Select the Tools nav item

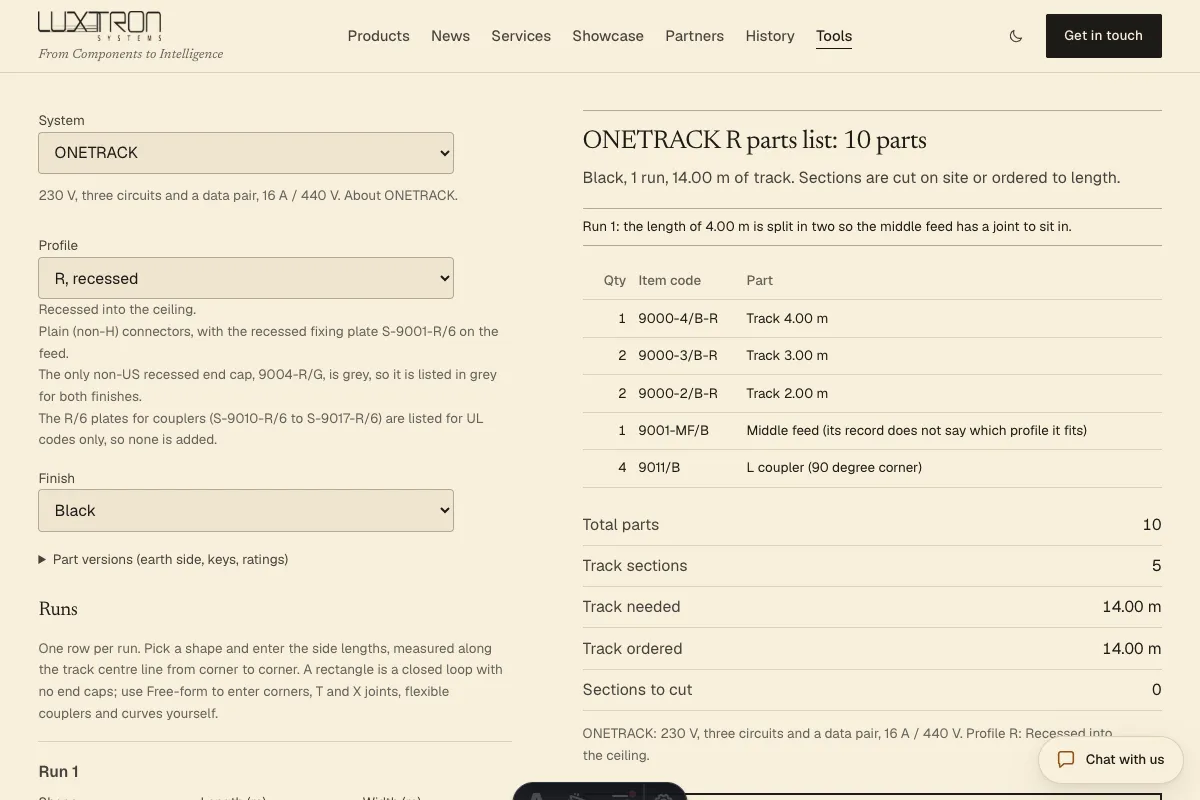coord(834,36)
